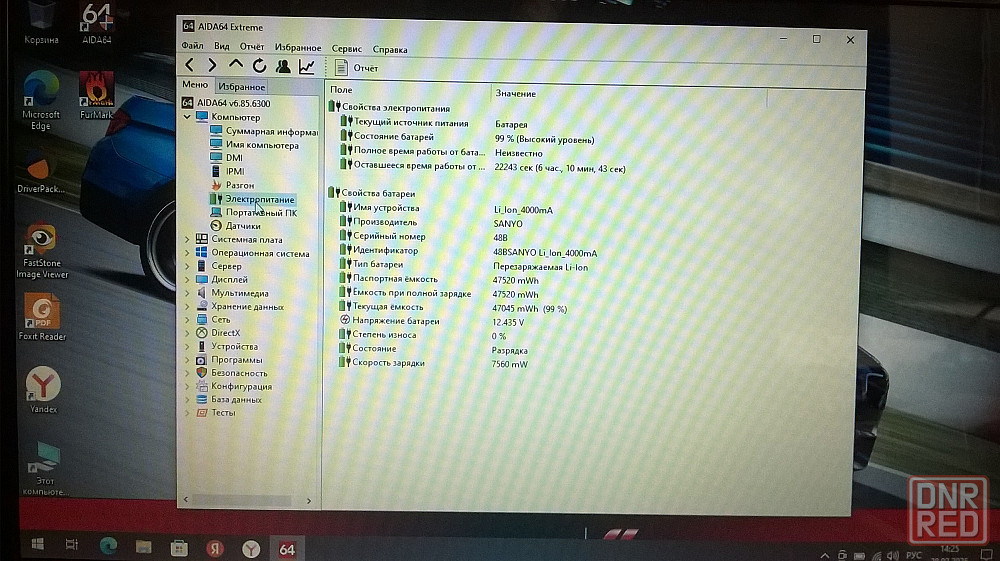Open the Вид menu
1000x561 pixels.
coord(221,46)
